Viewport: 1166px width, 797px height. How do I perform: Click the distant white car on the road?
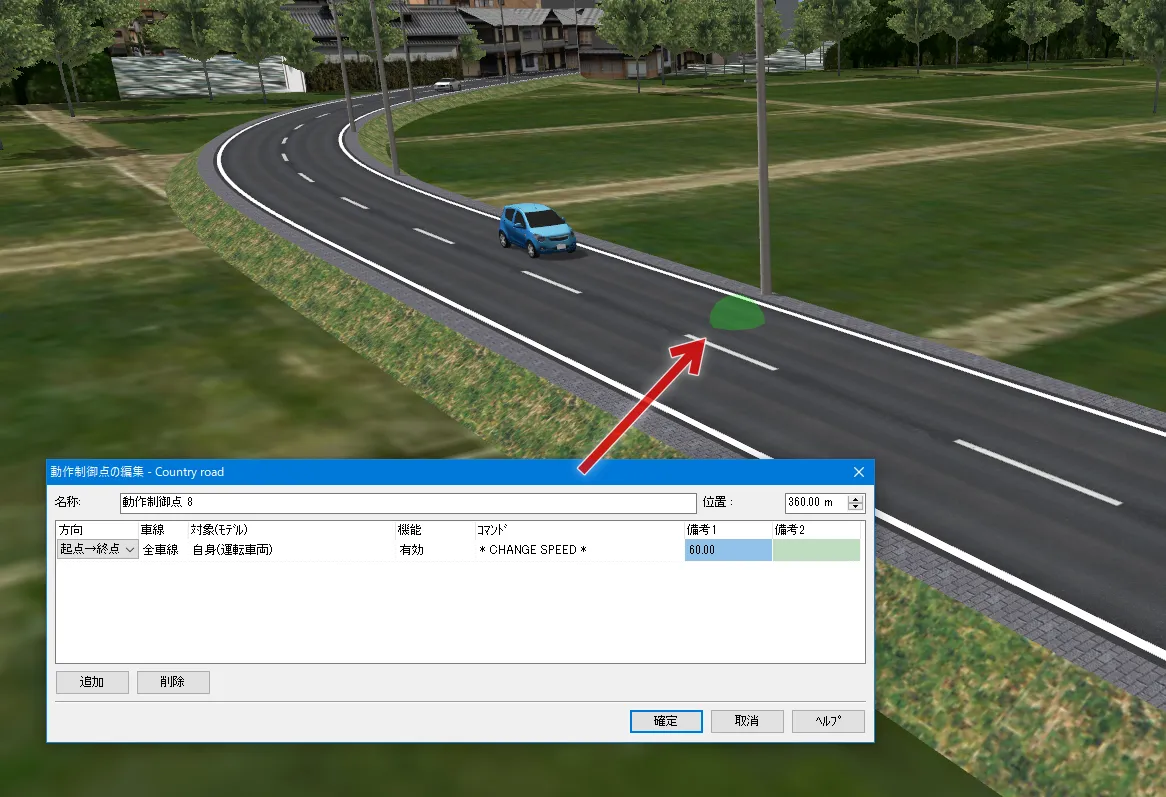448,85
